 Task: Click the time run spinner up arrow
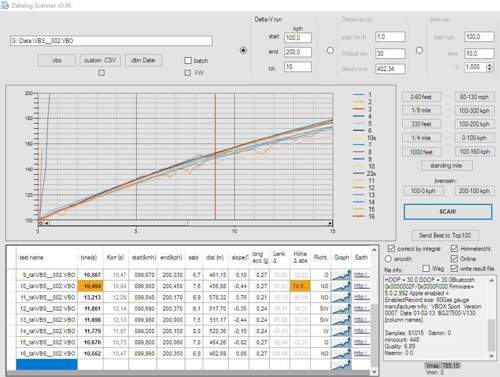pyautogui.click(x=489, y=65)
